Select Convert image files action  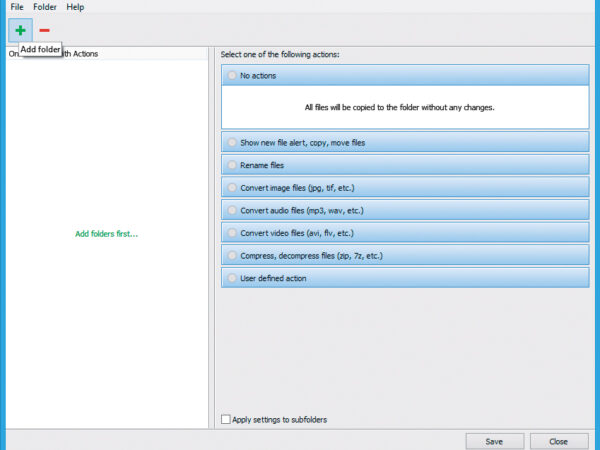point(233,187)
